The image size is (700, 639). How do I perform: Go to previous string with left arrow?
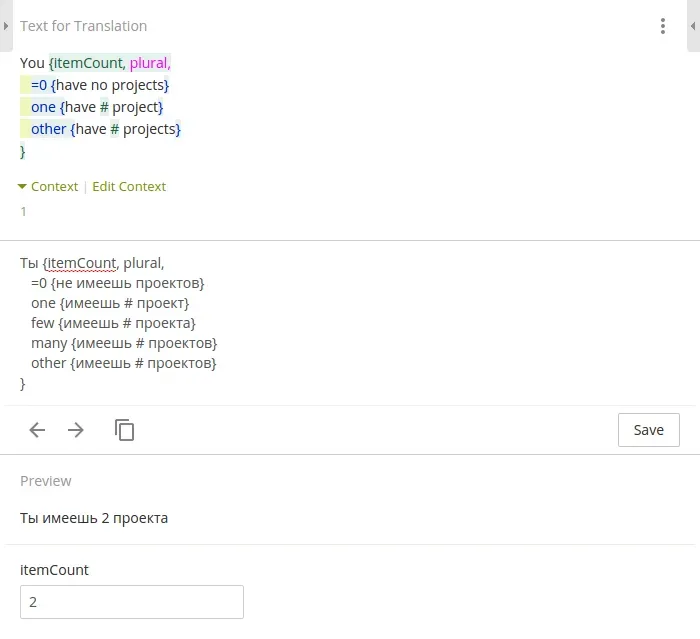pos(37,430)
